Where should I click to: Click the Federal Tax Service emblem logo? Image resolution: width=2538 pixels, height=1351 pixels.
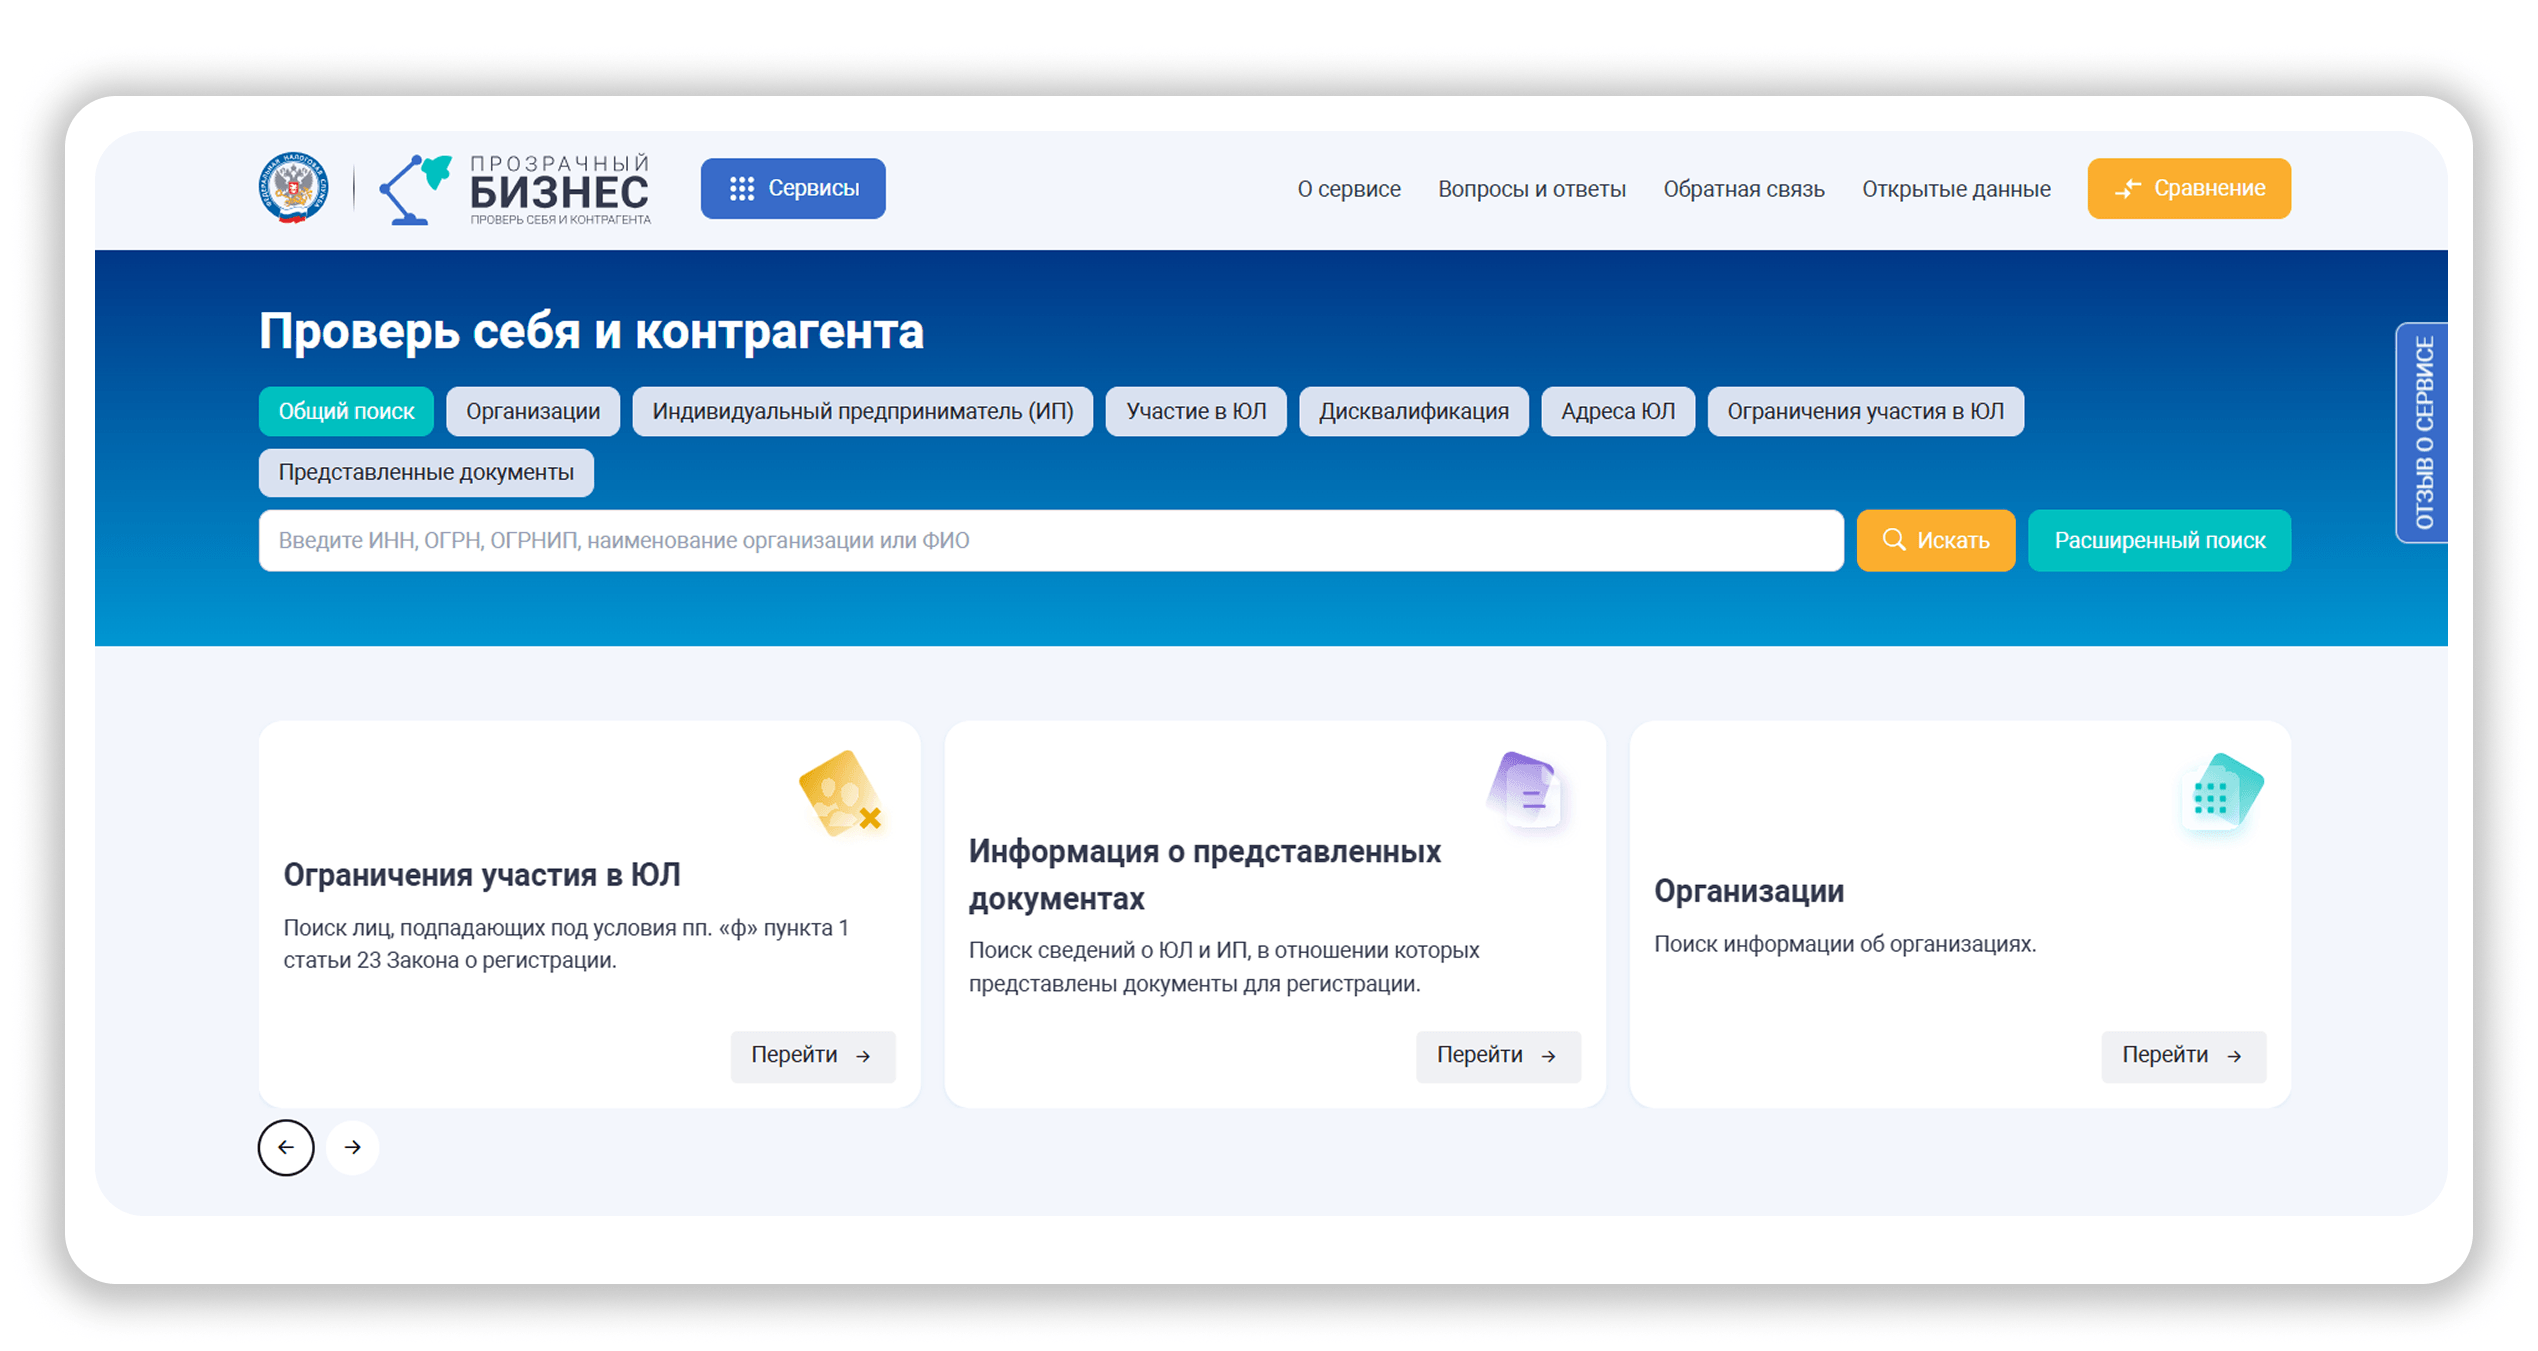[x=293, y=187]
